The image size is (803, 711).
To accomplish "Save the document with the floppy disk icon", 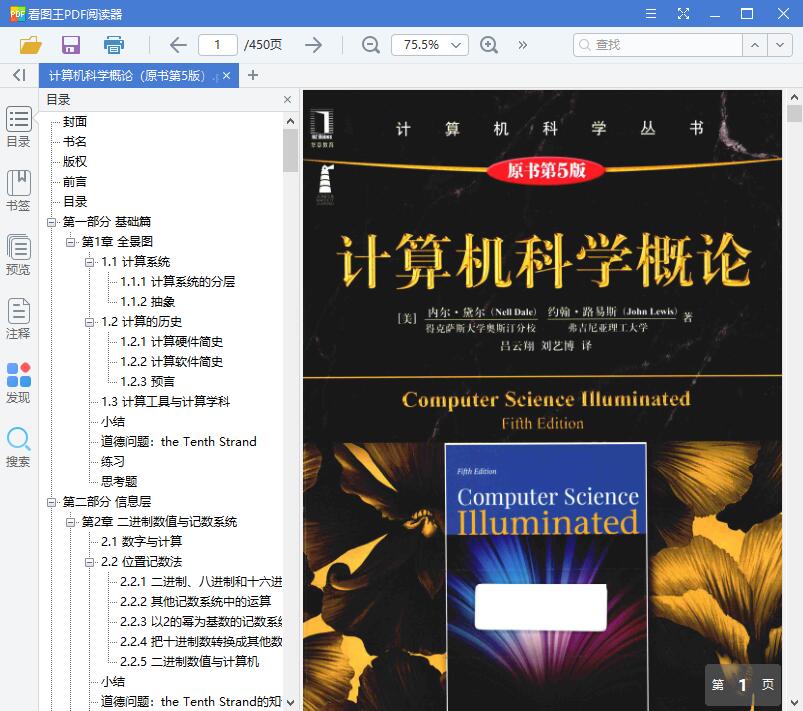I will click(x=71, y=45).
